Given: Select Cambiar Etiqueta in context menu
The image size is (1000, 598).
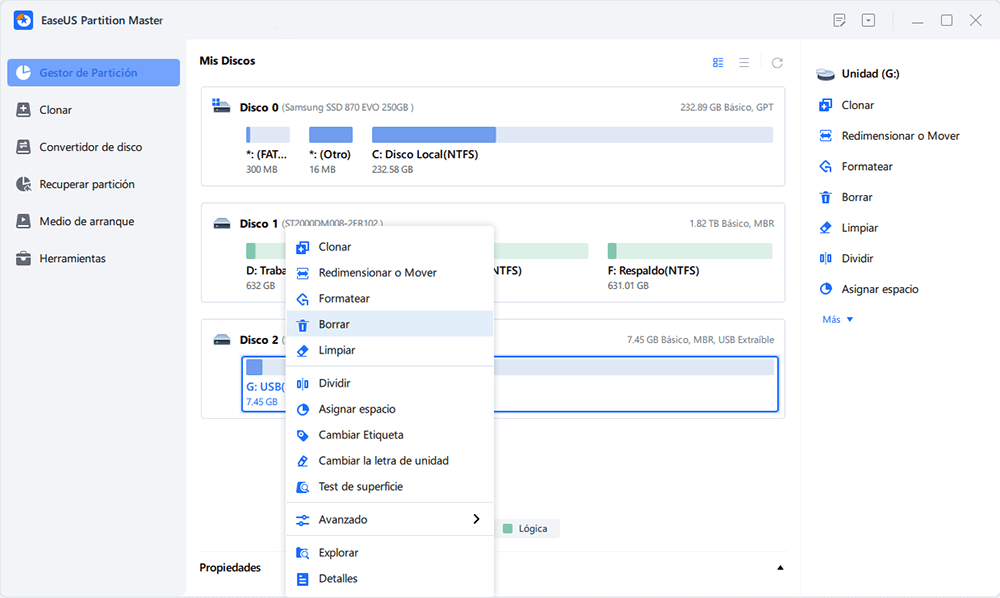Looking at the screenshot, I should [x=390, y=435].
